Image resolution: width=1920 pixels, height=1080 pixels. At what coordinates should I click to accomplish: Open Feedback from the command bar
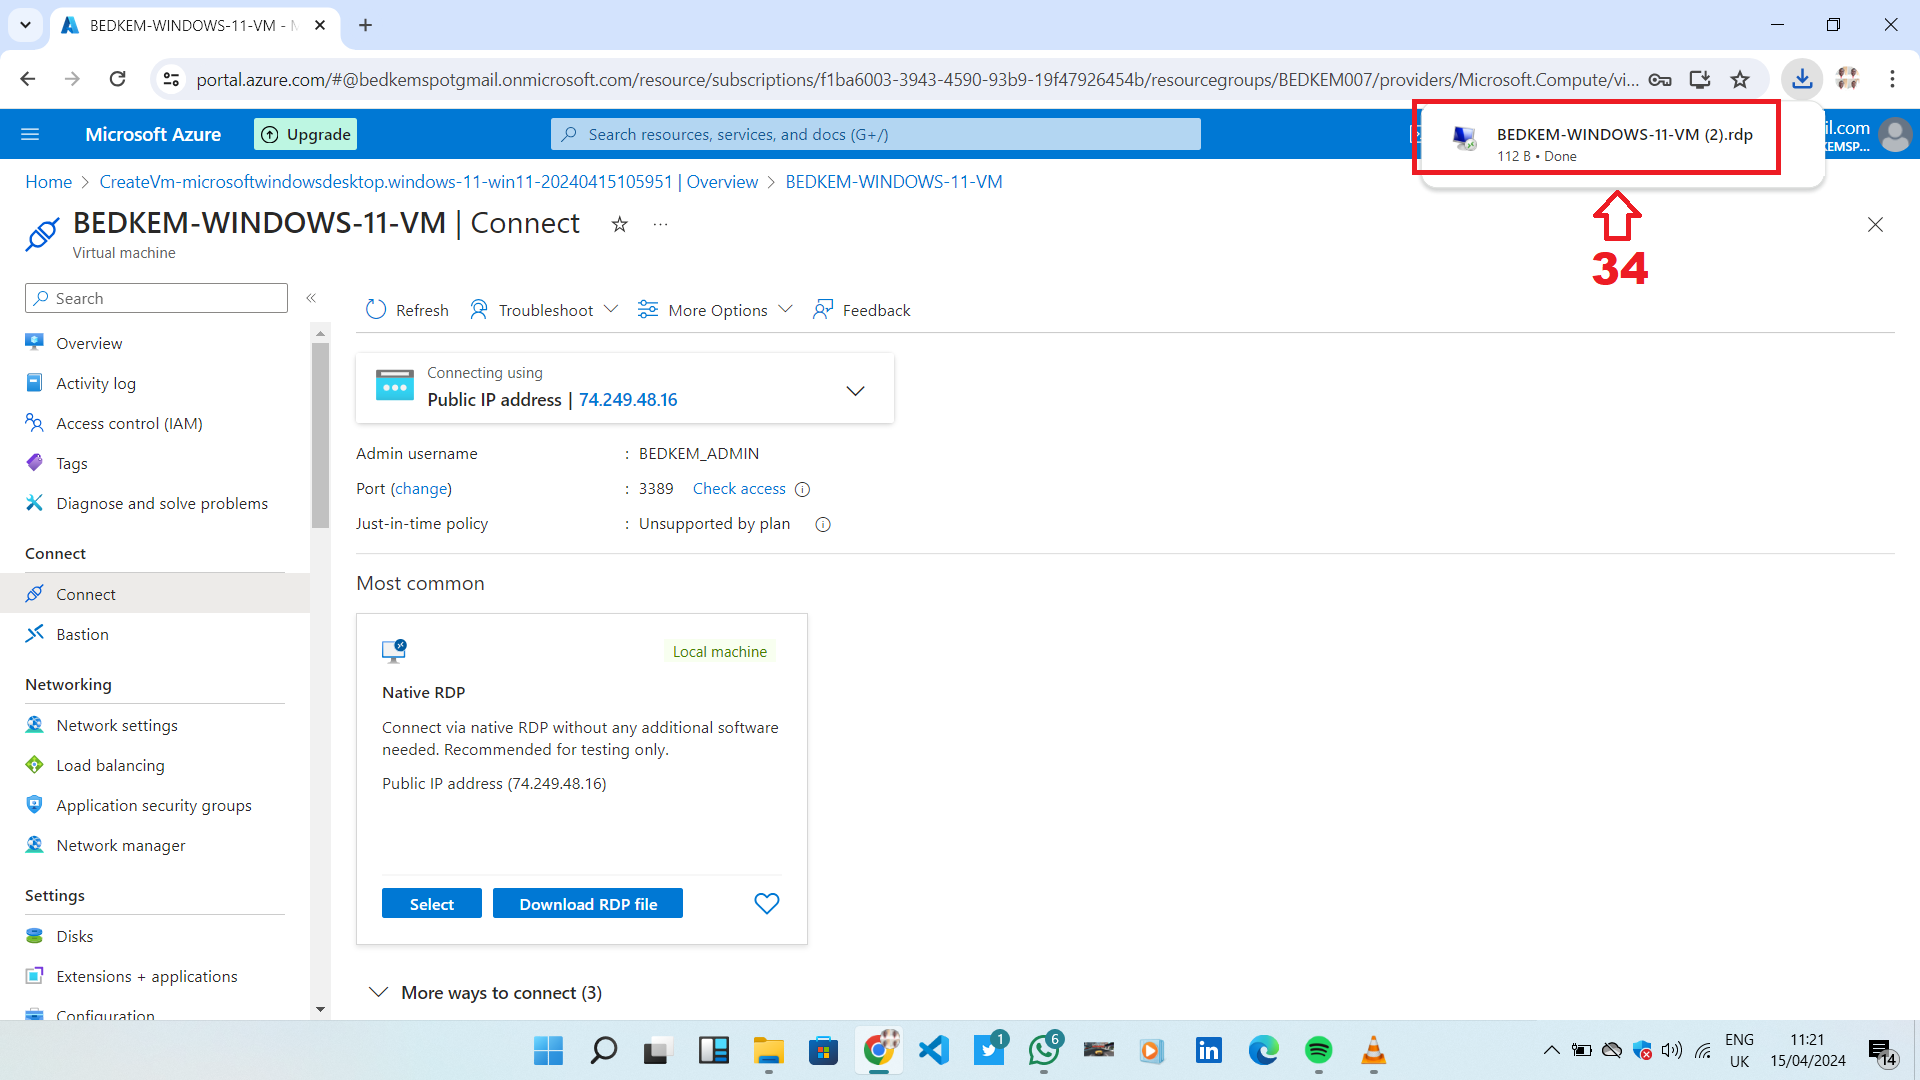(x=862, y=310)
